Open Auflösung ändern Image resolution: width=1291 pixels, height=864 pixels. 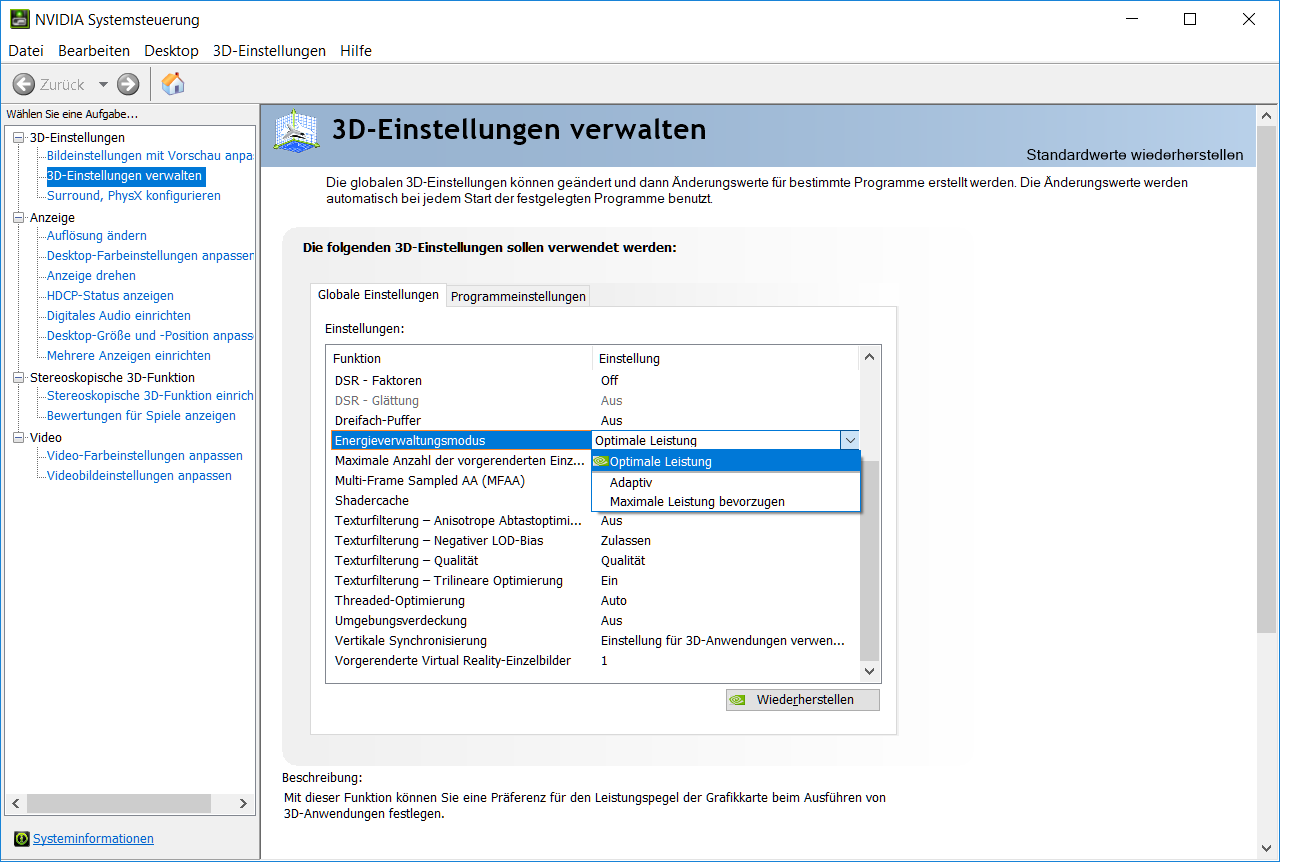[97, 236]
